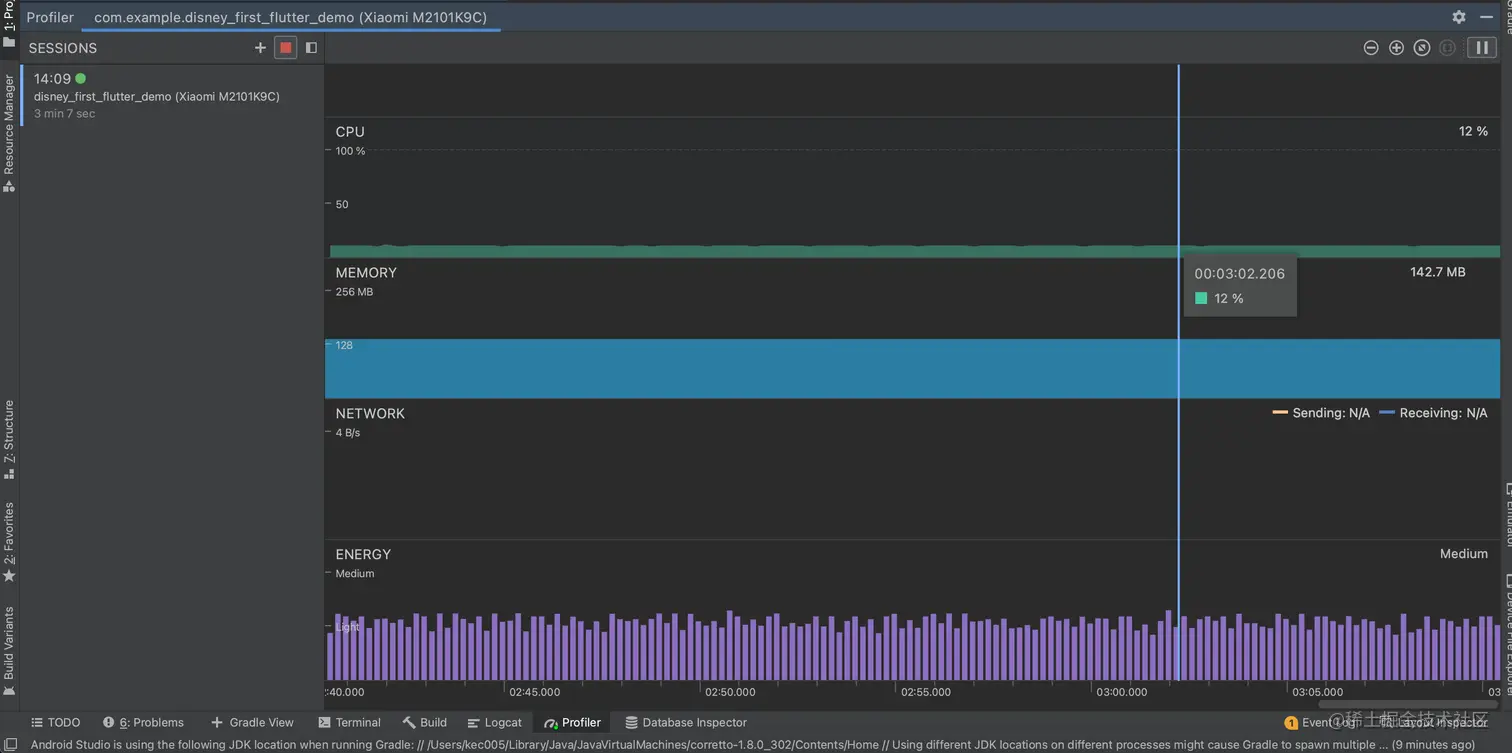Screen dimensions: 1512x753
Task: Pause the live profiler timeline
Action: [1482, 47]
